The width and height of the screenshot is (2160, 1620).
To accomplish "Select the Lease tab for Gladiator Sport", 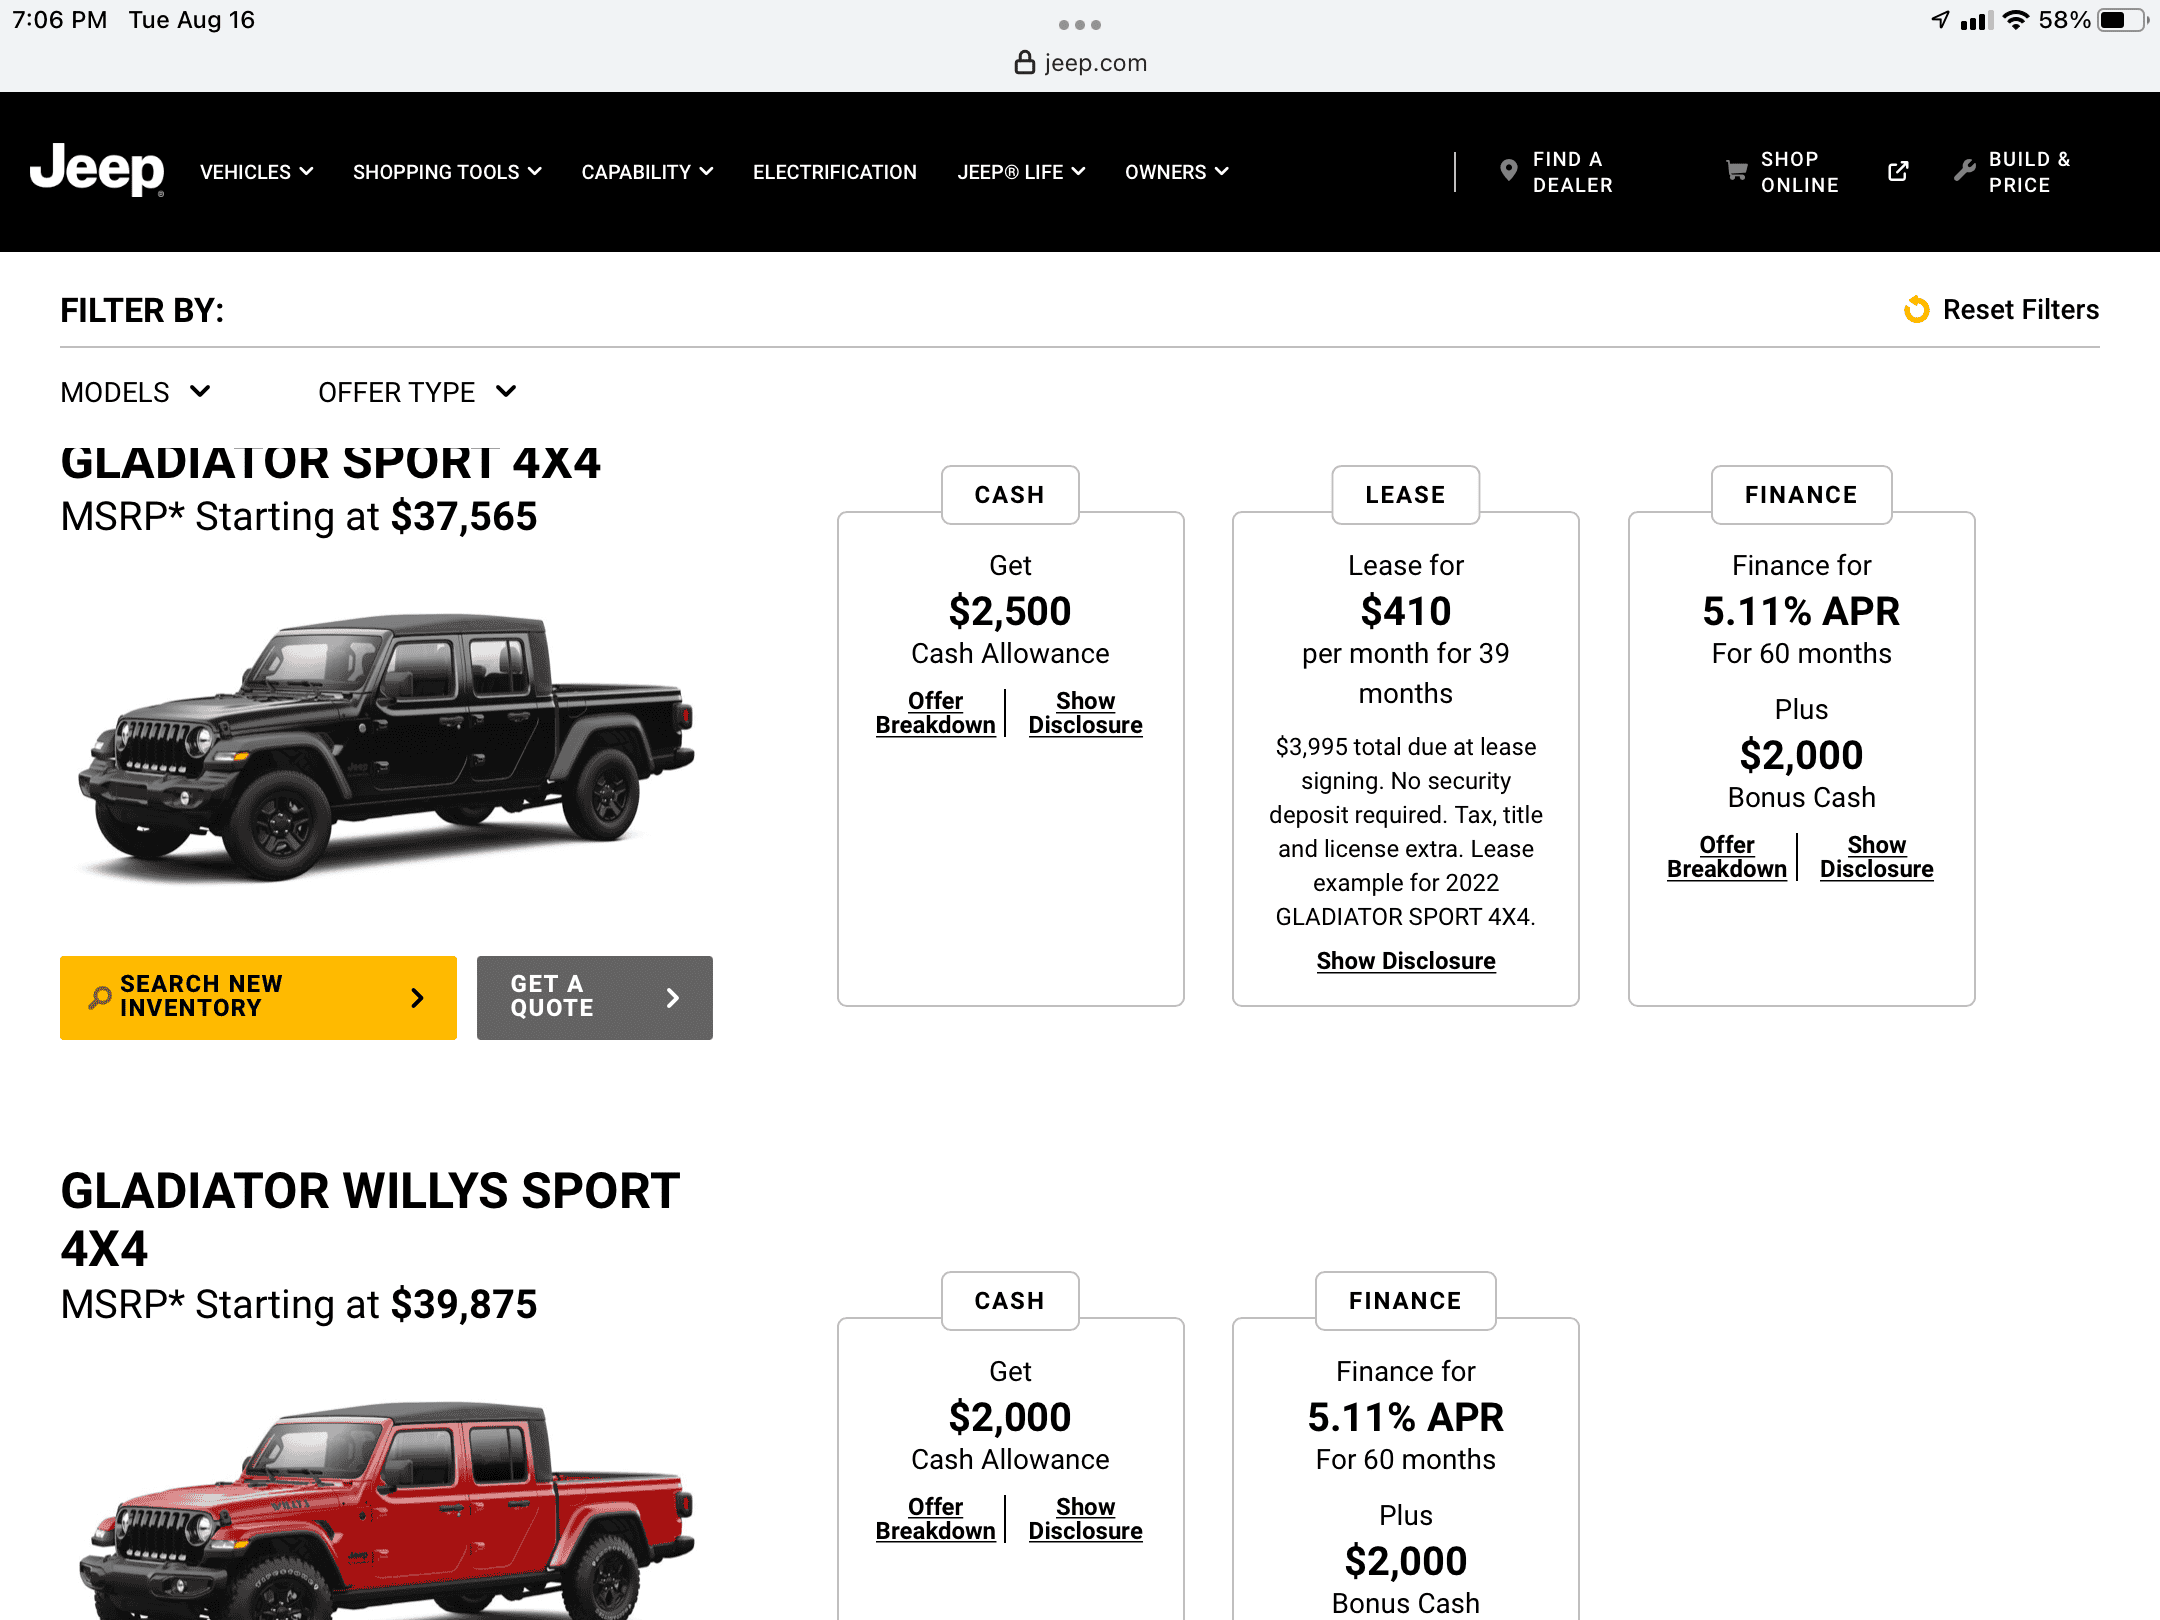I will 1405,495.
